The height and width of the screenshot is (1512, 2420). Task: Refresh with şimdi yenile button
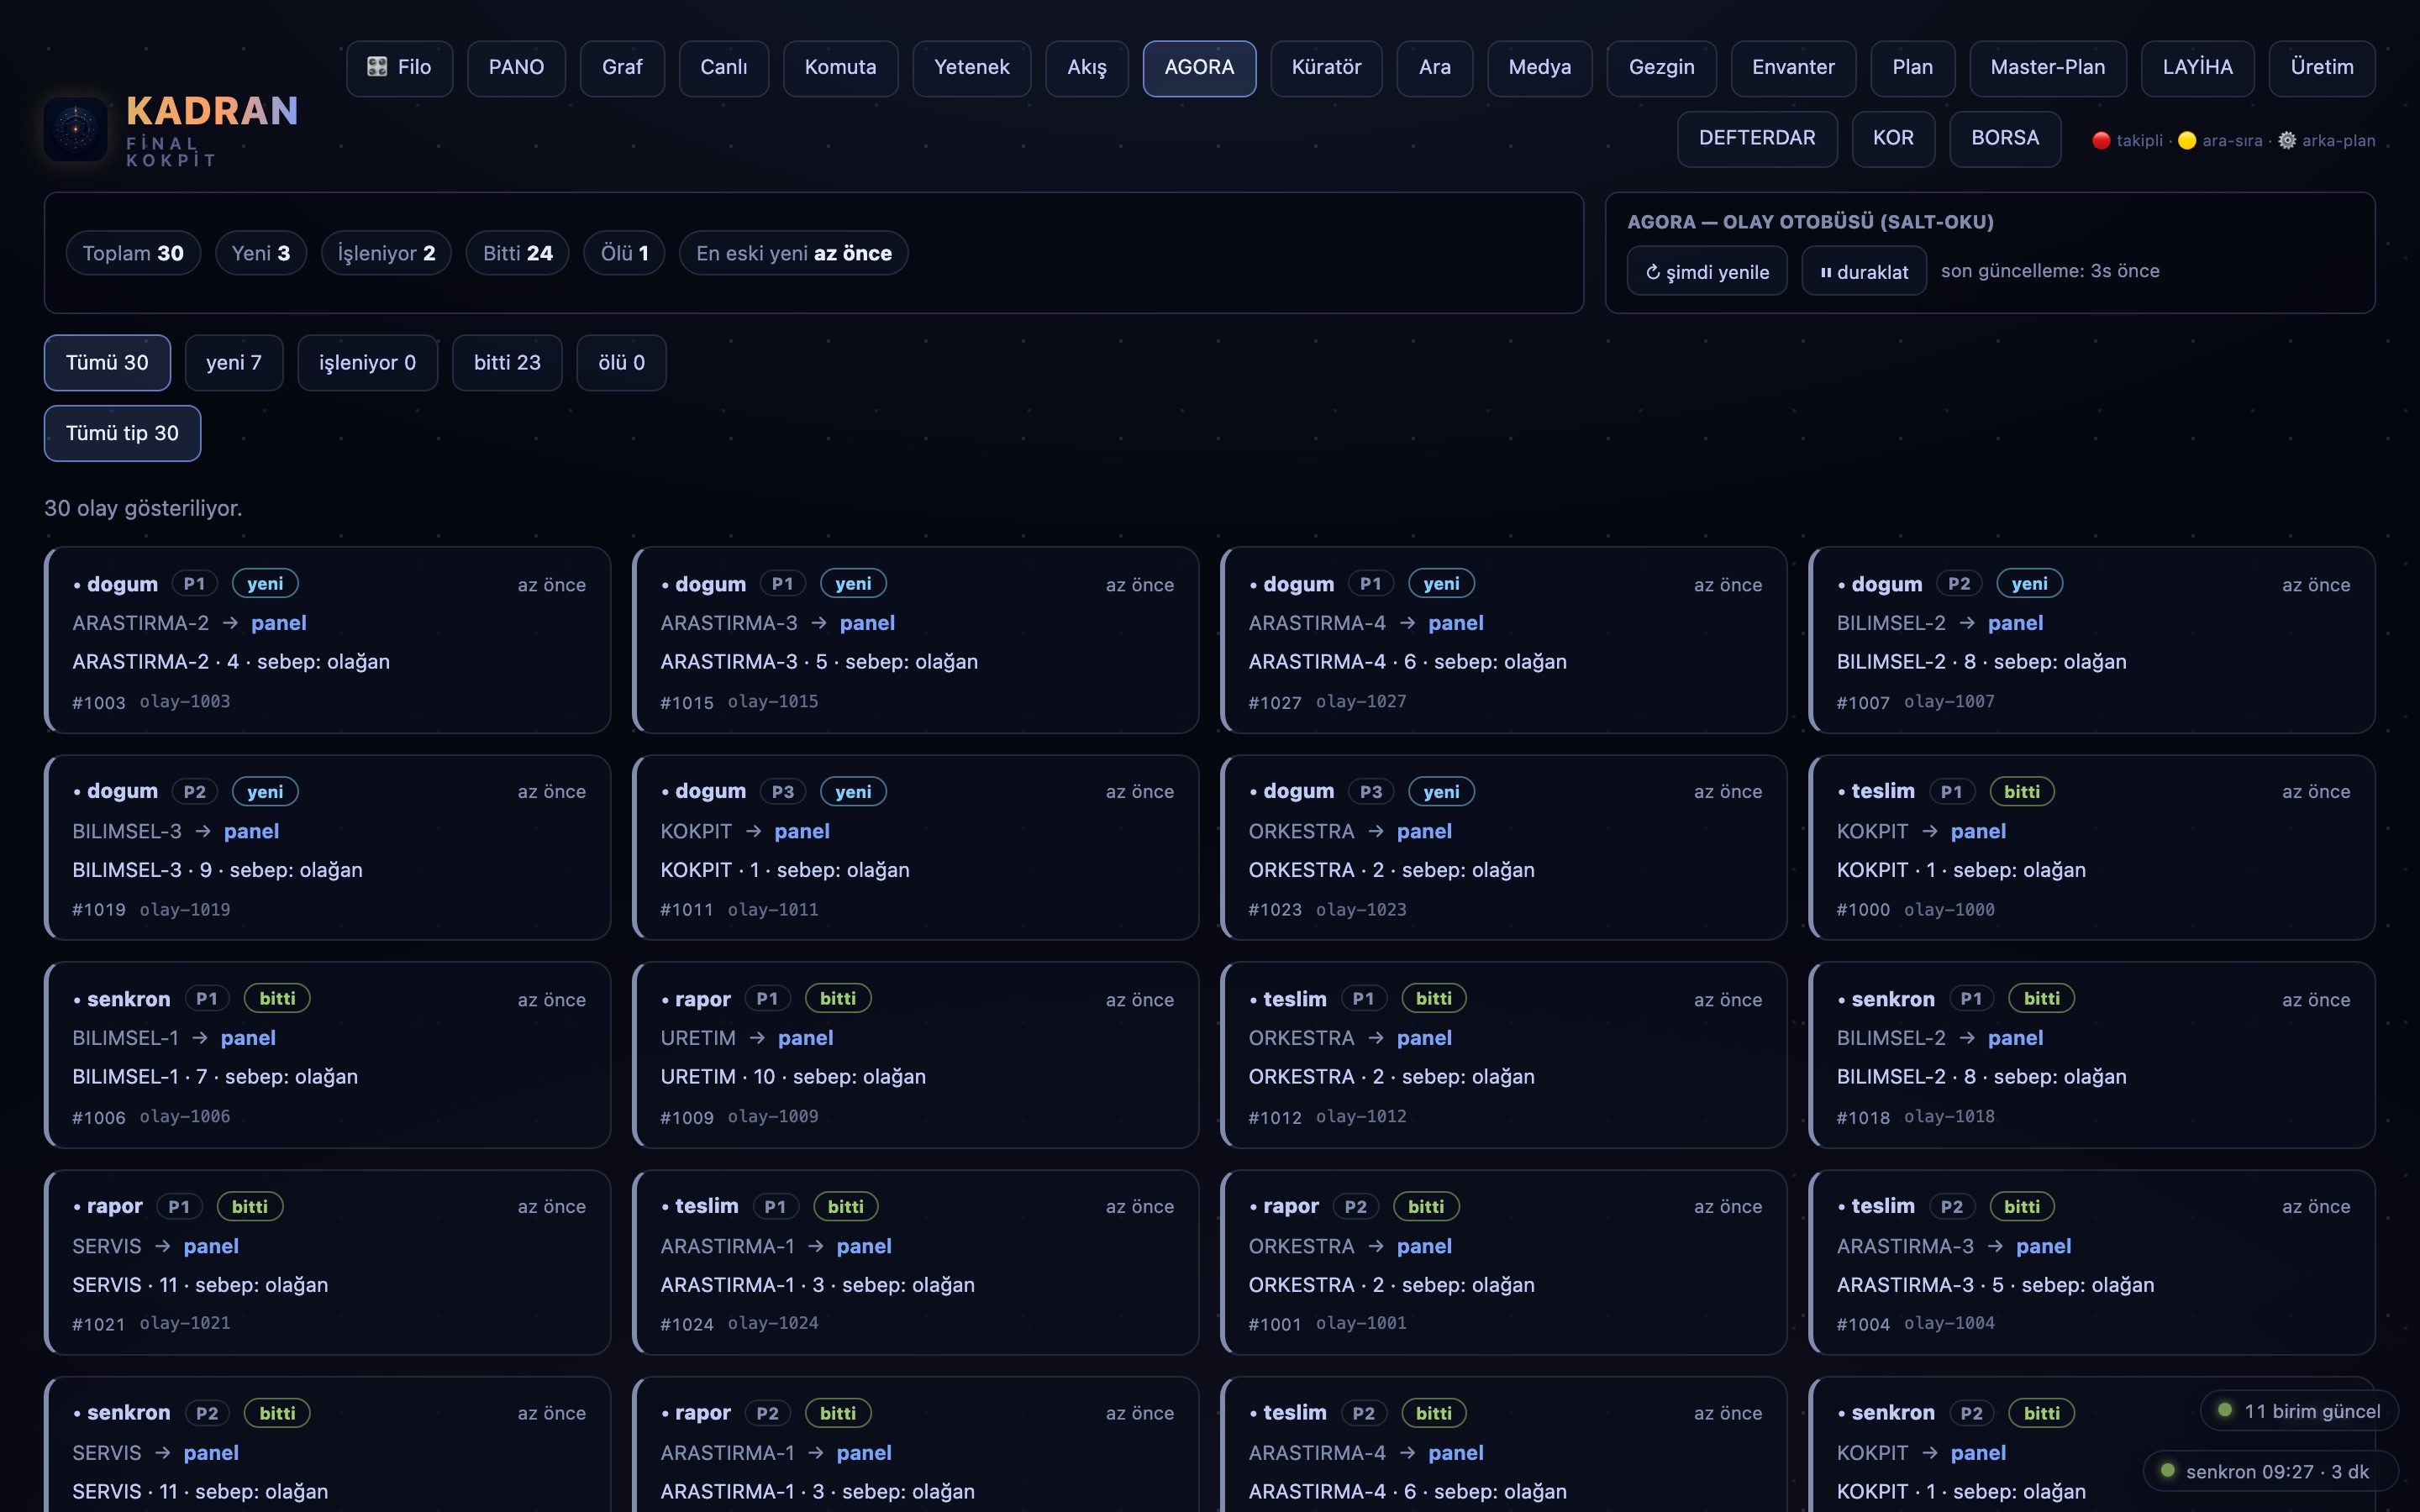(x=1706, y=271)
